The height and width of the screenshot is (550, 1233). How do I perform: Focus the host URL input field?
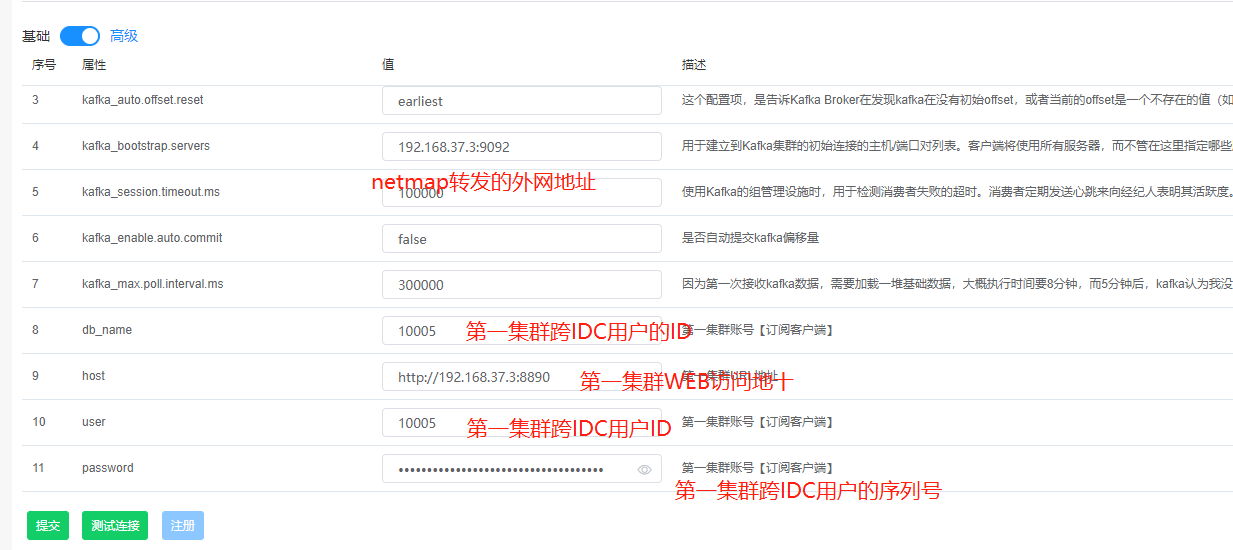click(480, 377)
